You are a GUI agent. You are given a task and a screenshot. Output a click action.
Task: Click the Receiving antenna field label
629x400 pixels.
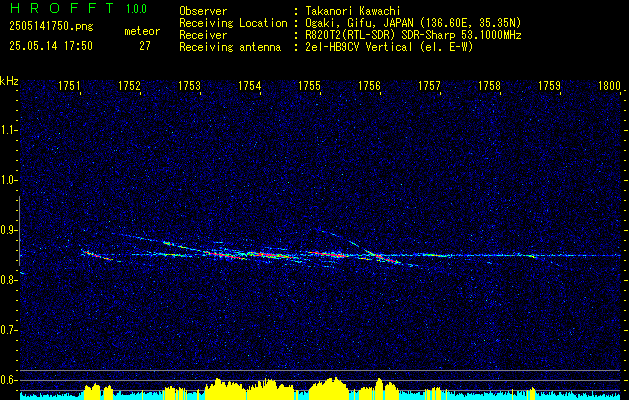click(x=230, y=47)
